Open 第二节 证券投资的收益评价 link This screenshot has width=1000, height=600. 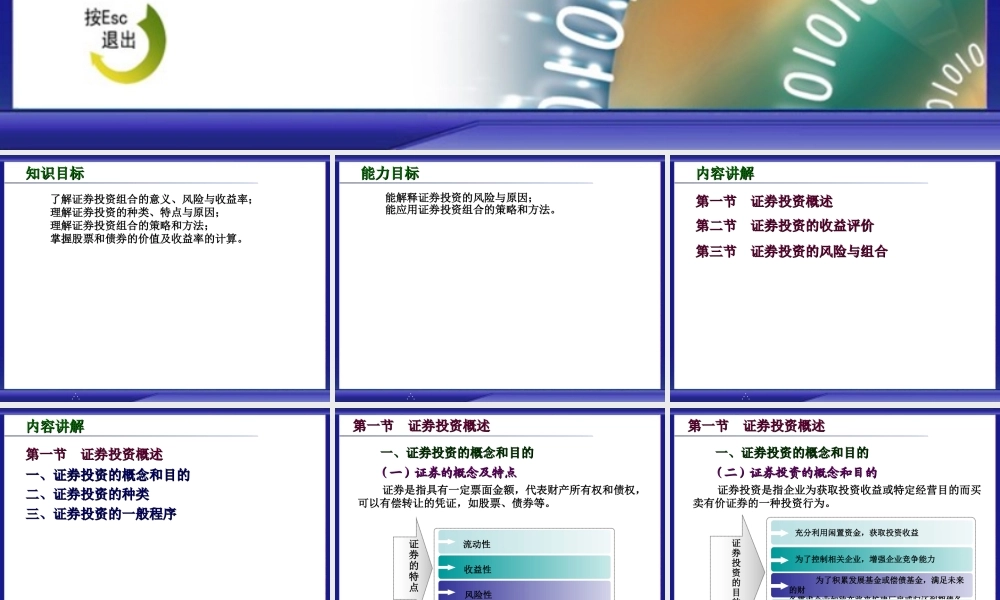pyautogui.click(x=786, y=226)
